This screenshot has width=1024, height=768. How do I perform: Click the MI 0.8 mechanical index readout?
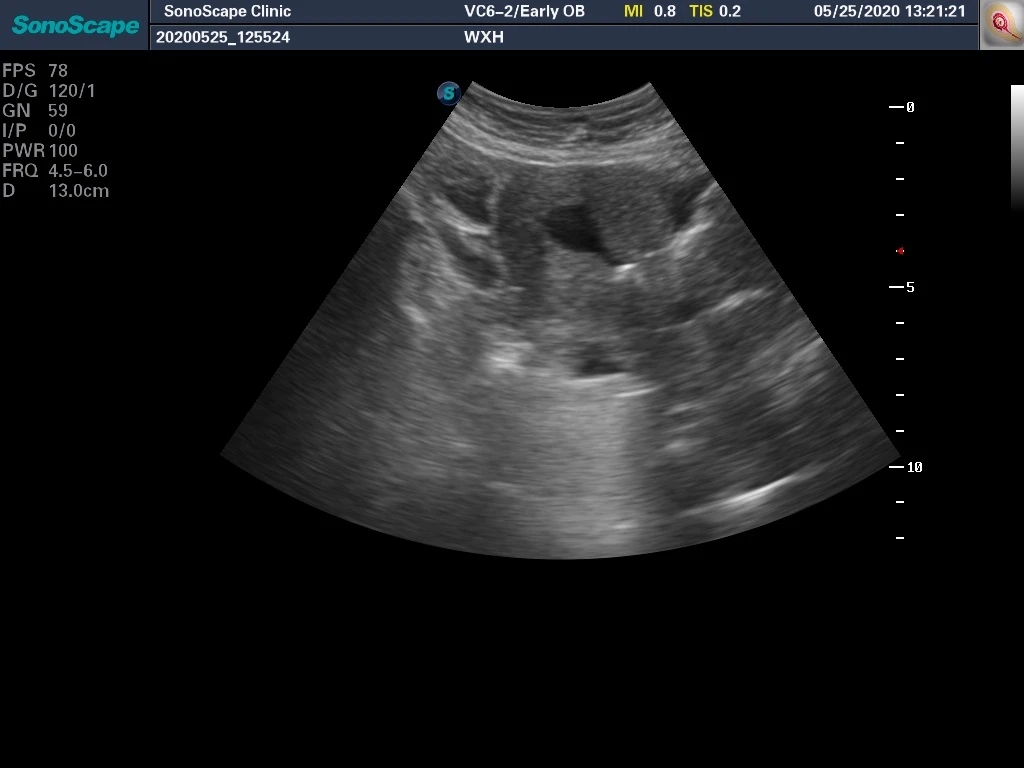[x=649, y=12]
